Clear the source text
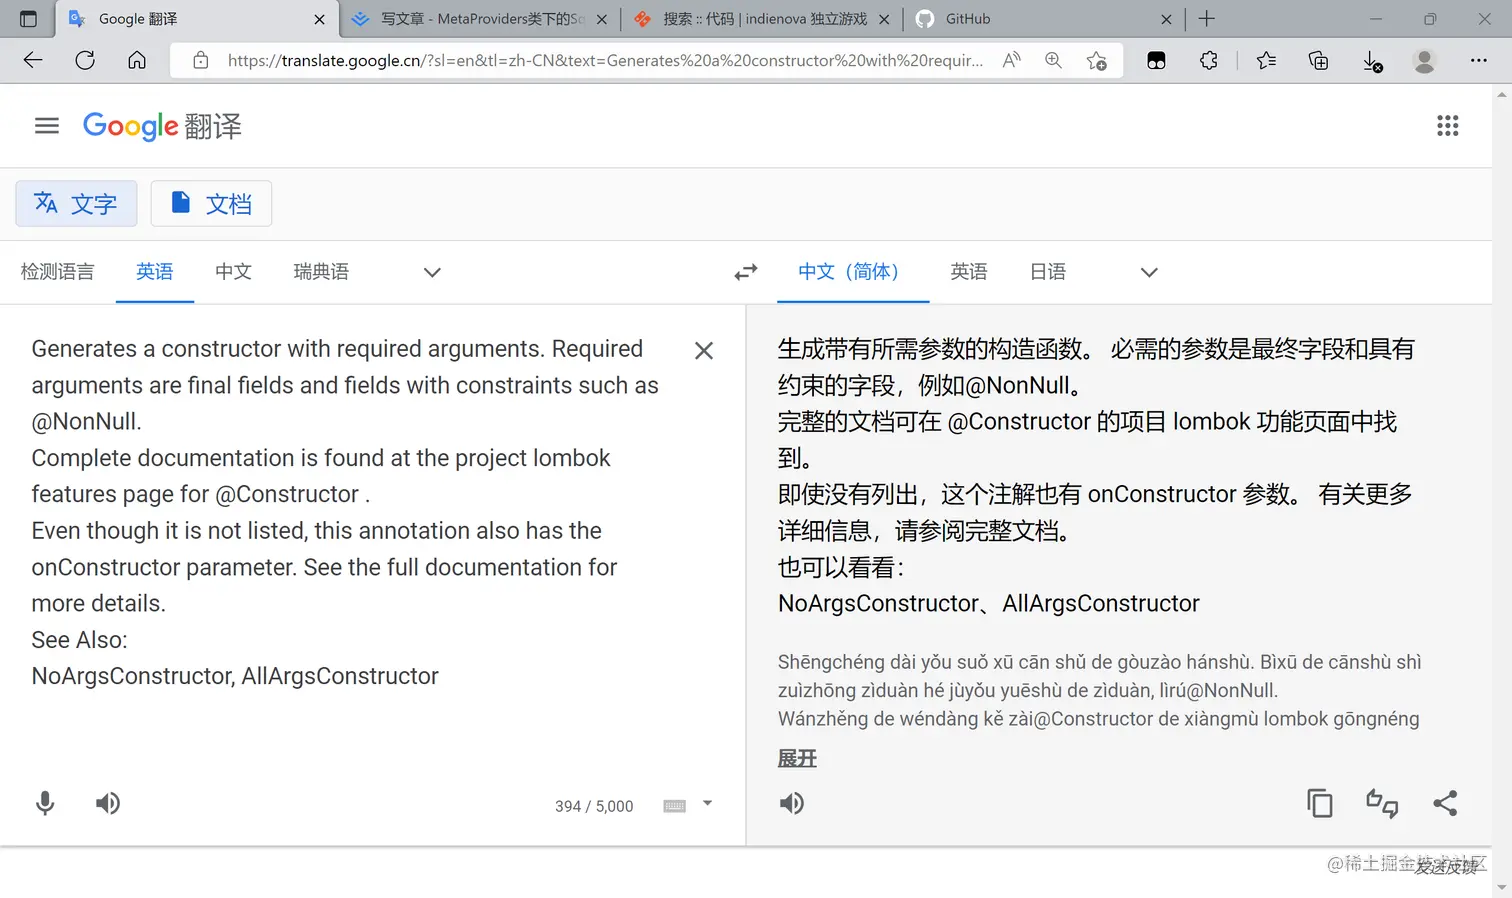The width and height of the screenshot is (1512, 898). pyautogui.click(x=704, y=350)
